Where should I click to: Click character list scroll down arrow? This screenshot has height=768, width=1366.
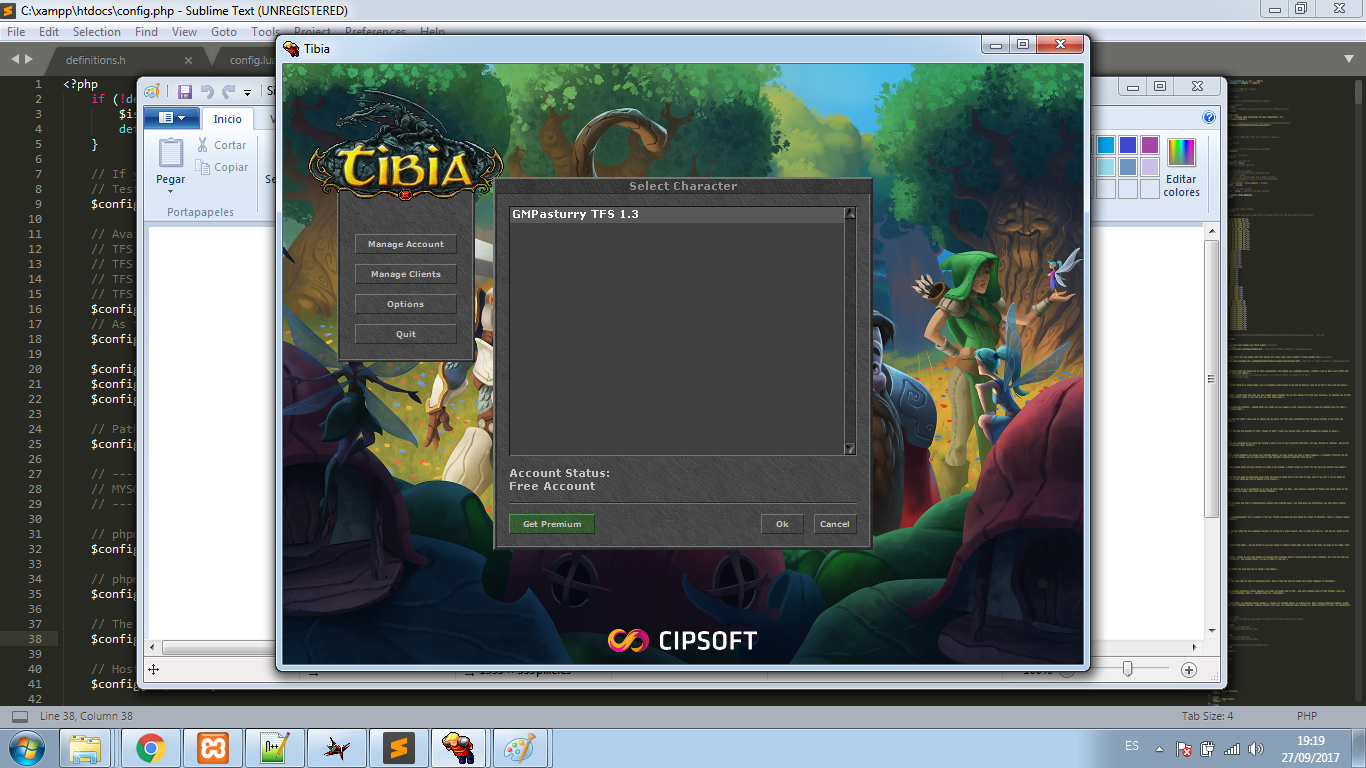click(850, 449)
